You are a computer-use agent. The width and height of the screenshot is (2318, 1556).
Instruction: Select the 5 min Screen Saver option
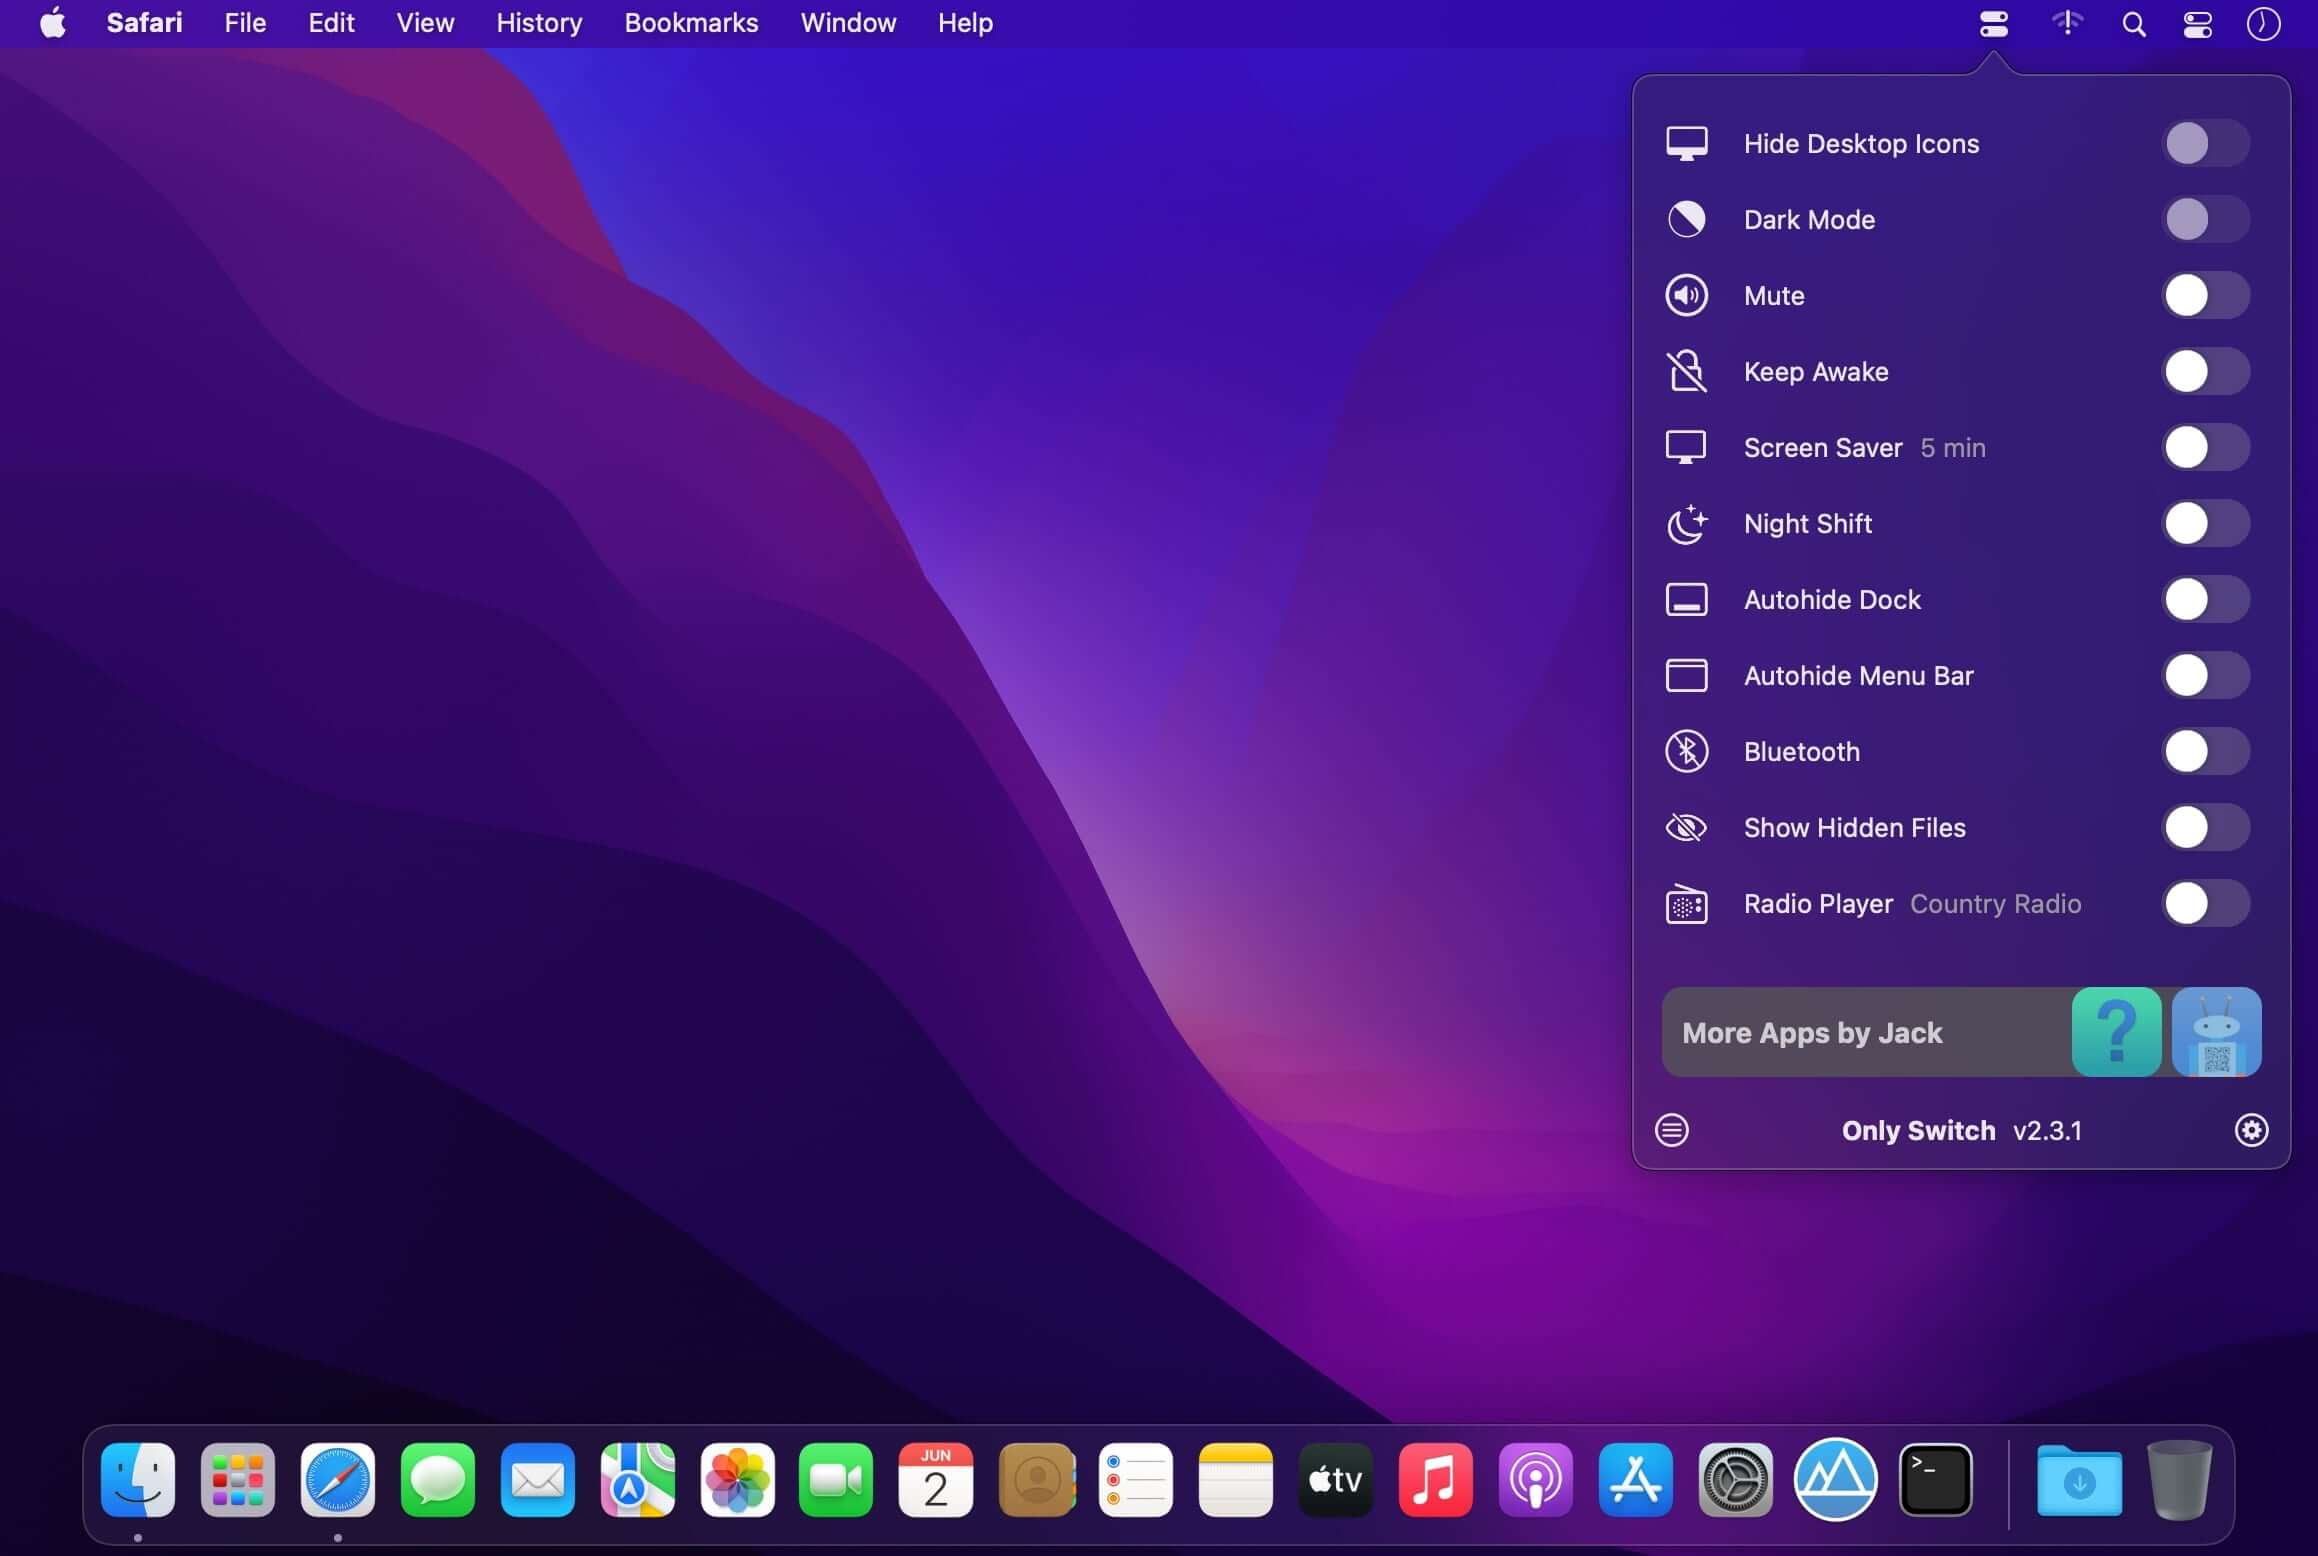(1952, 448)
